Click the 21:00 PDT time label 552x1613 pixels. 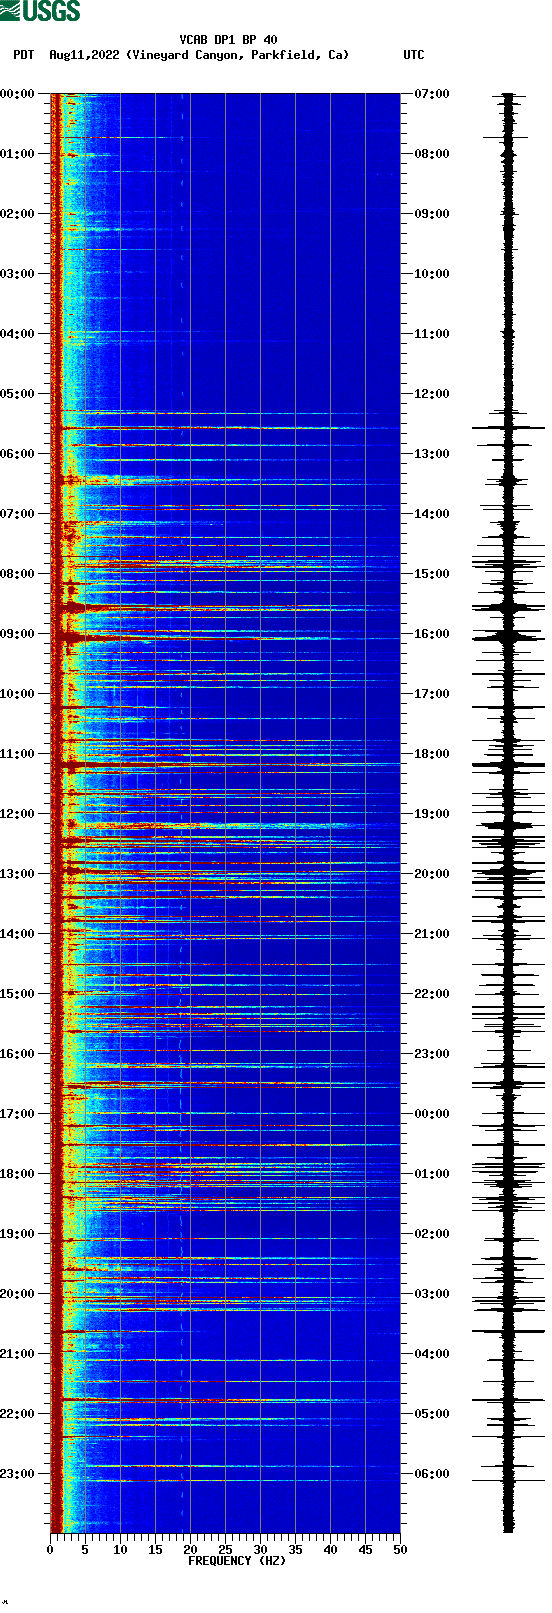tap(17, 1354)
